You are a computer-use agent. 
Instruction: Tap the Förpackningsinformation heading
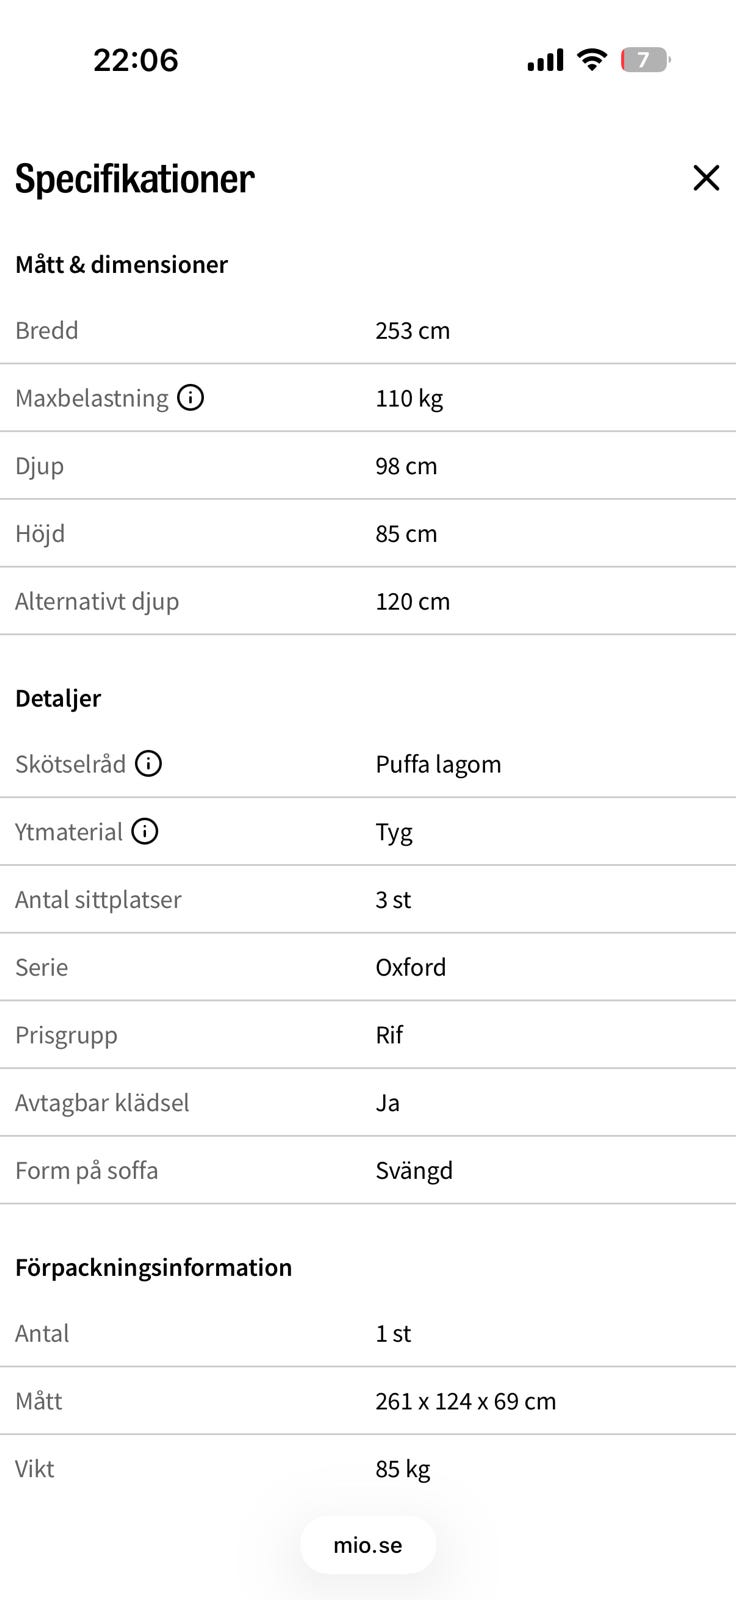coord(154,1267)
